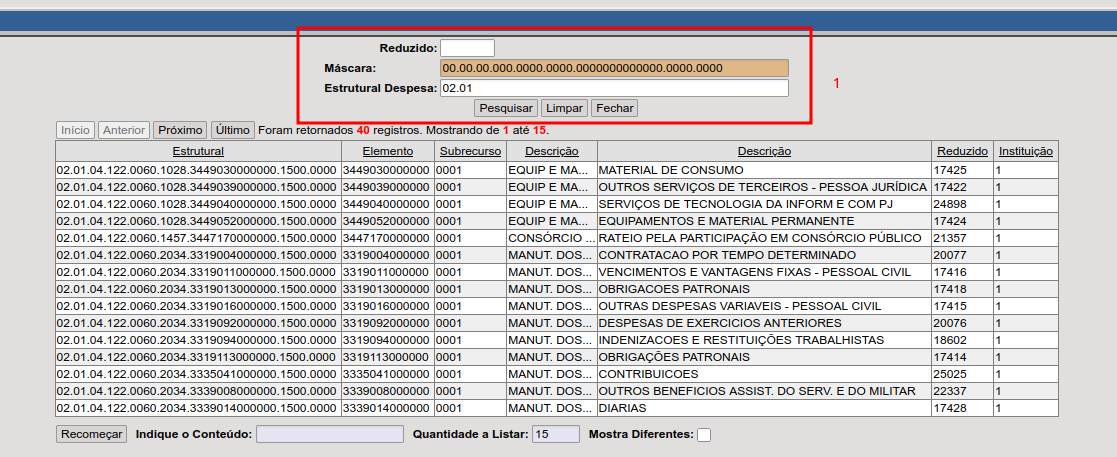Focus the Indique o Conteúdo field
The height and width of the screenshot is (457, 1117).
[x=329, y=434]
